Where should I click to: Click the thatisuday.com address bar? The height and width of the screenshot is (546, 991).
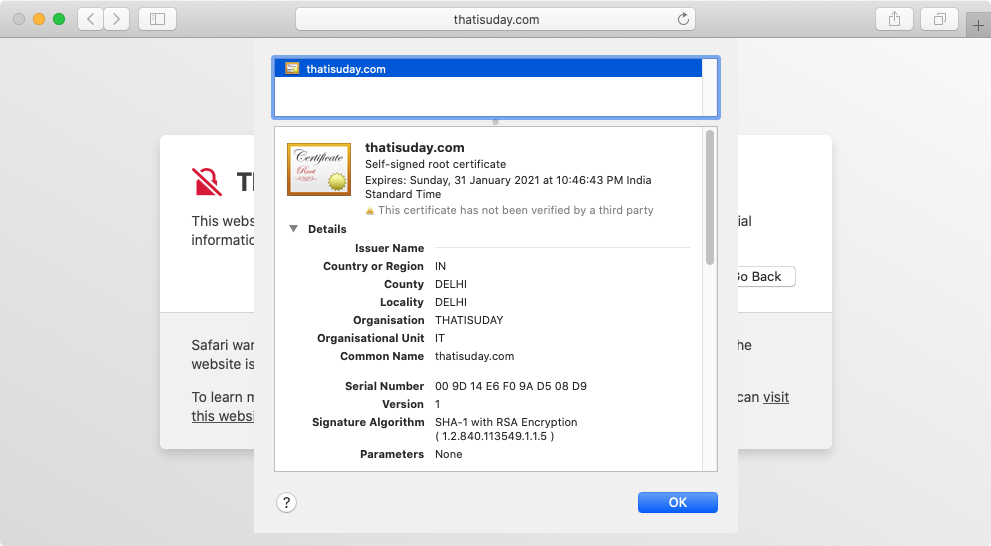coord(496,19)
